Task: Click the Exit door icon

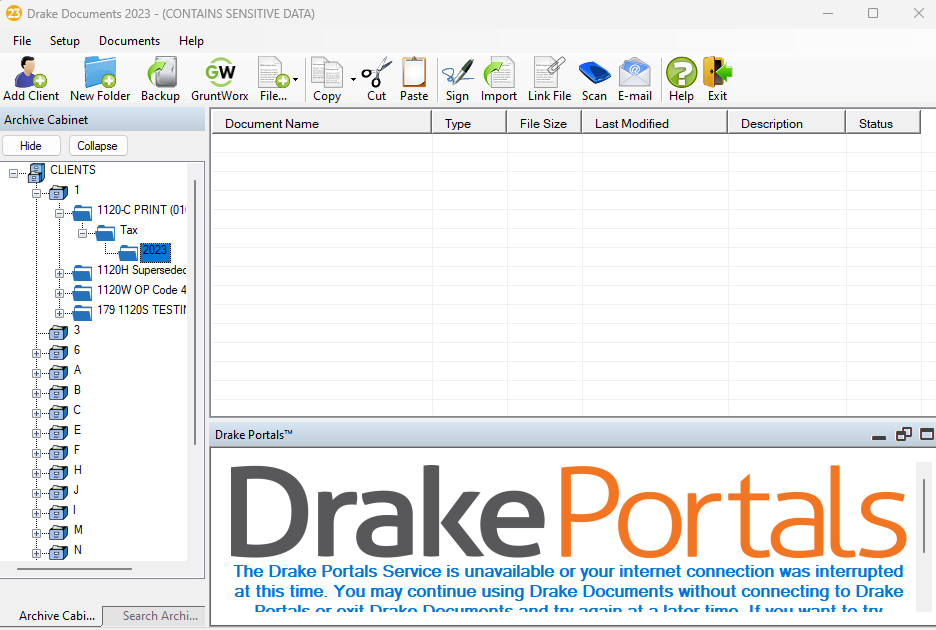Action: click(718, 79)
